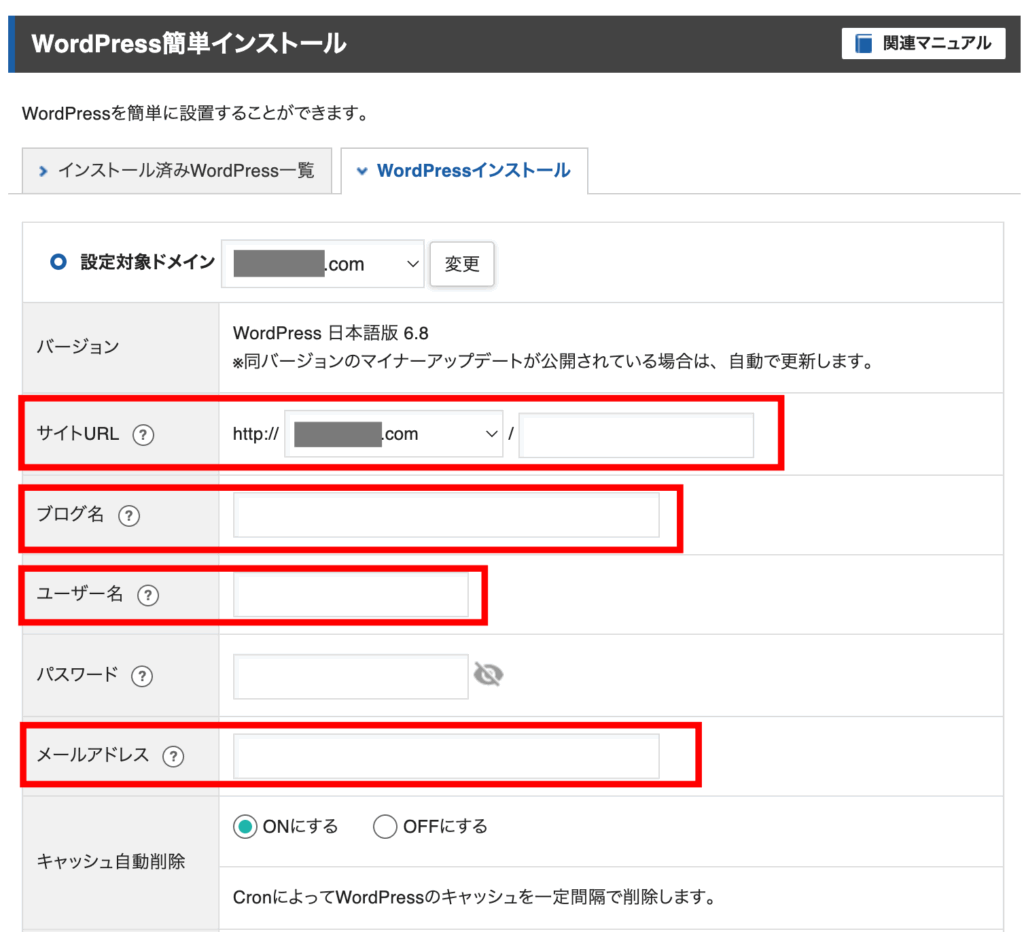Switch to WordPressインストール tab
The image size is (1024, 932).
(x=464, y=171)
